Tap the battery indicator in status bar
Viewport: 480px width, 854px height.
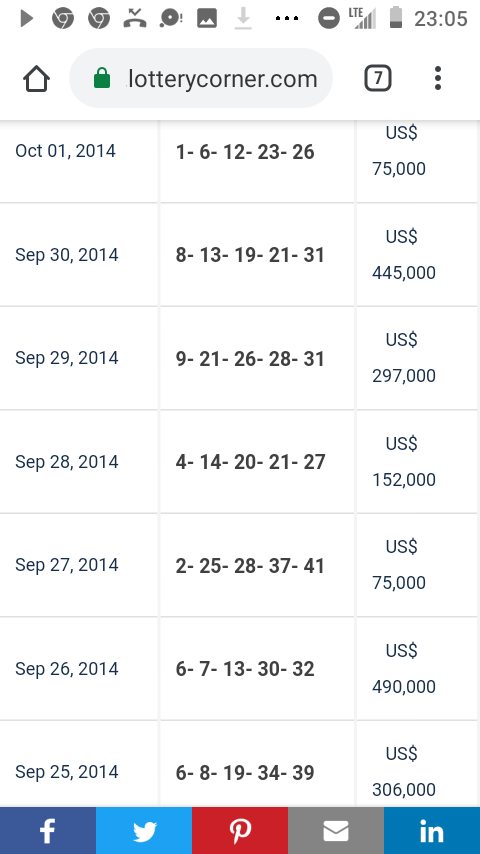pos(396,17)
